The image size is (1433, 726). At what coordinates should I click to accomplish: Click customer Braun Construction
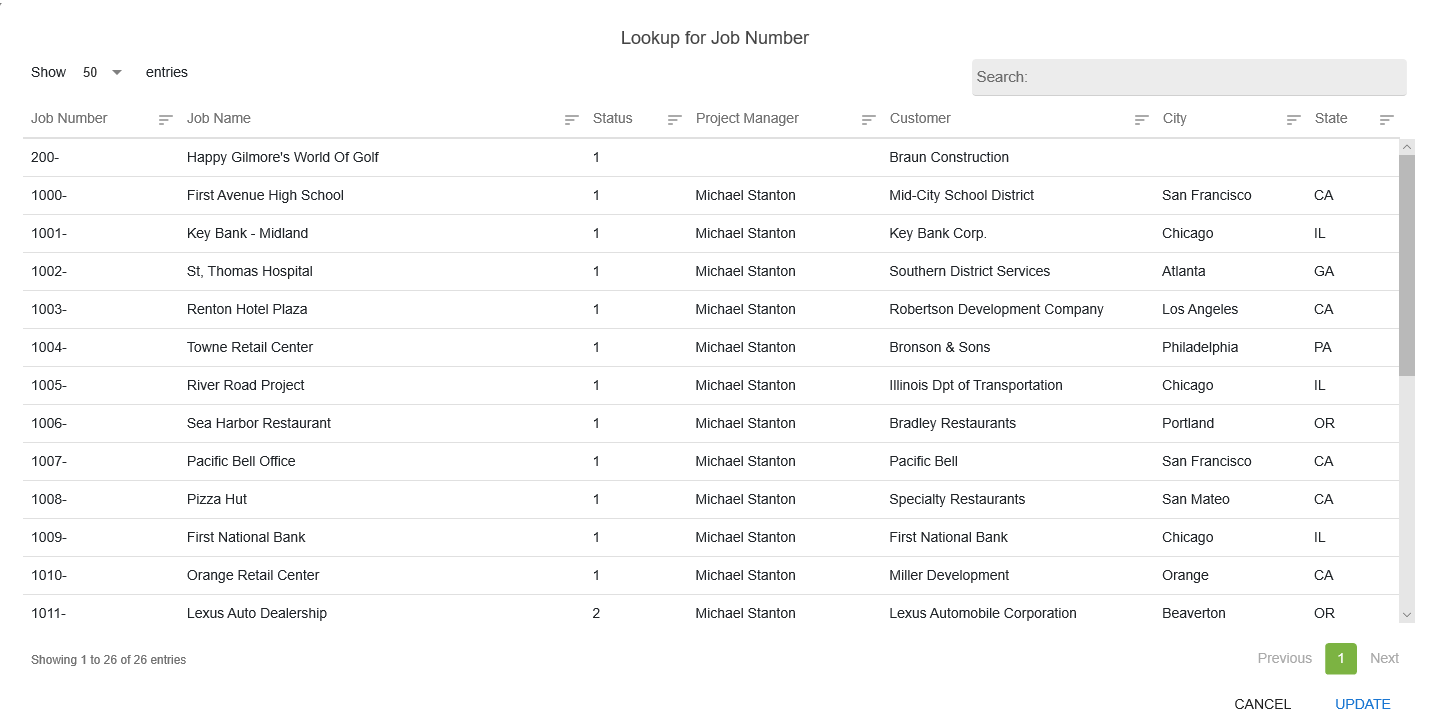949,157
